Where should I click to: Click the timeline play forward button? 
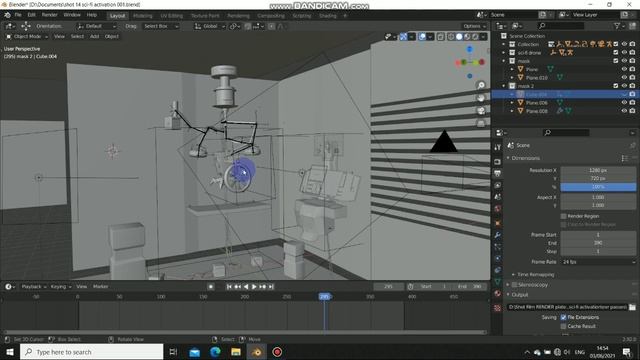coord(254,287)
